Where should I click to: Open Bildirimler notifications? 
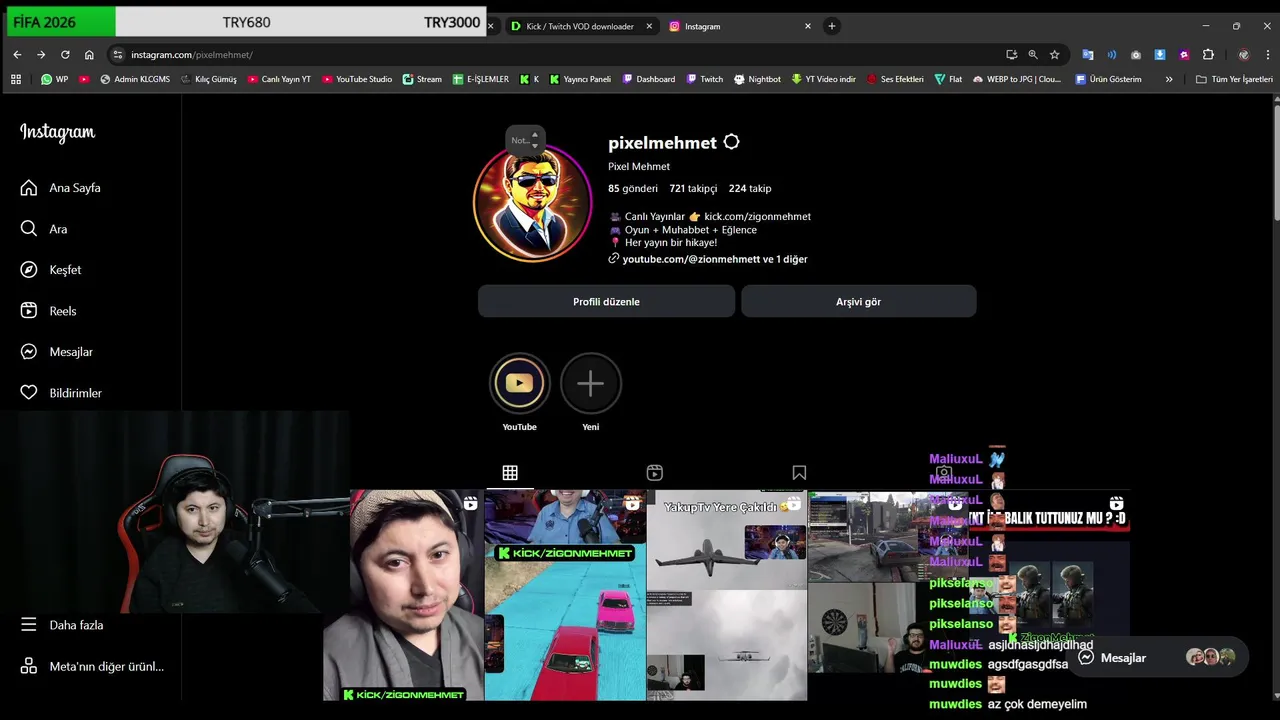tap(61, 393)
